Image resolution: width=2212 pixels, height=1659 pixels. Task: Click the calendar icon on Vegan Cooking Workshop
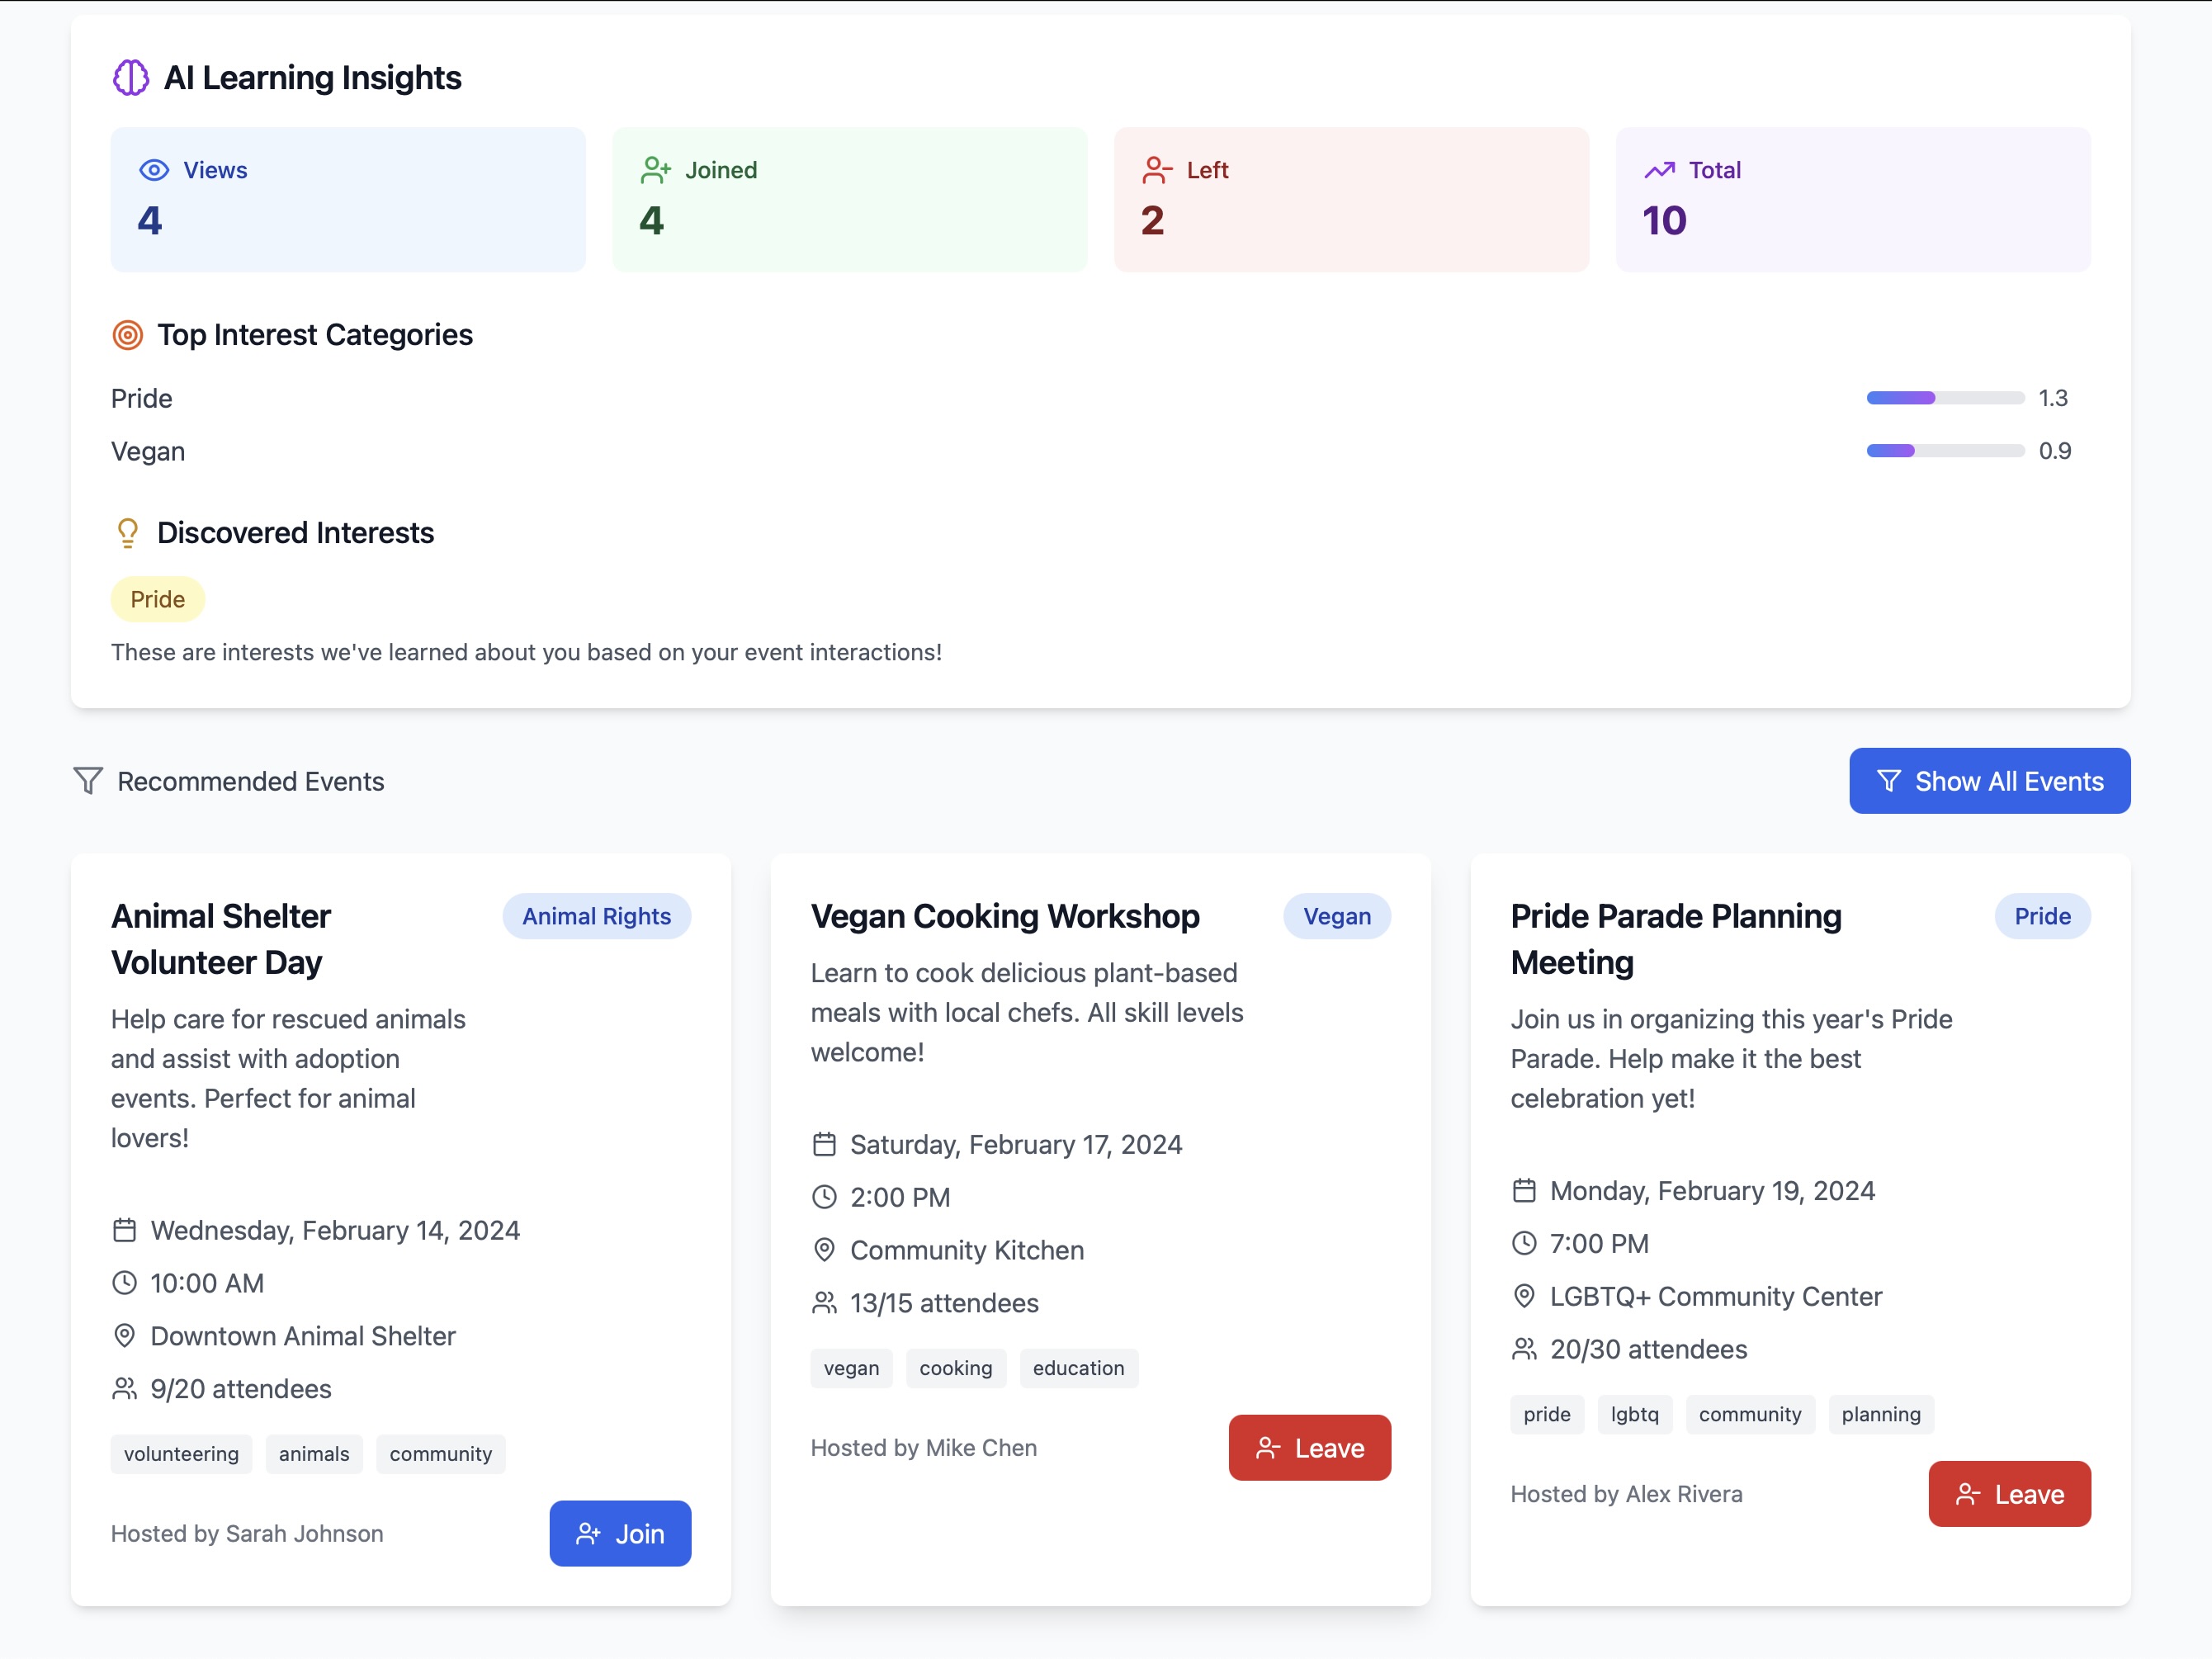824,1144
